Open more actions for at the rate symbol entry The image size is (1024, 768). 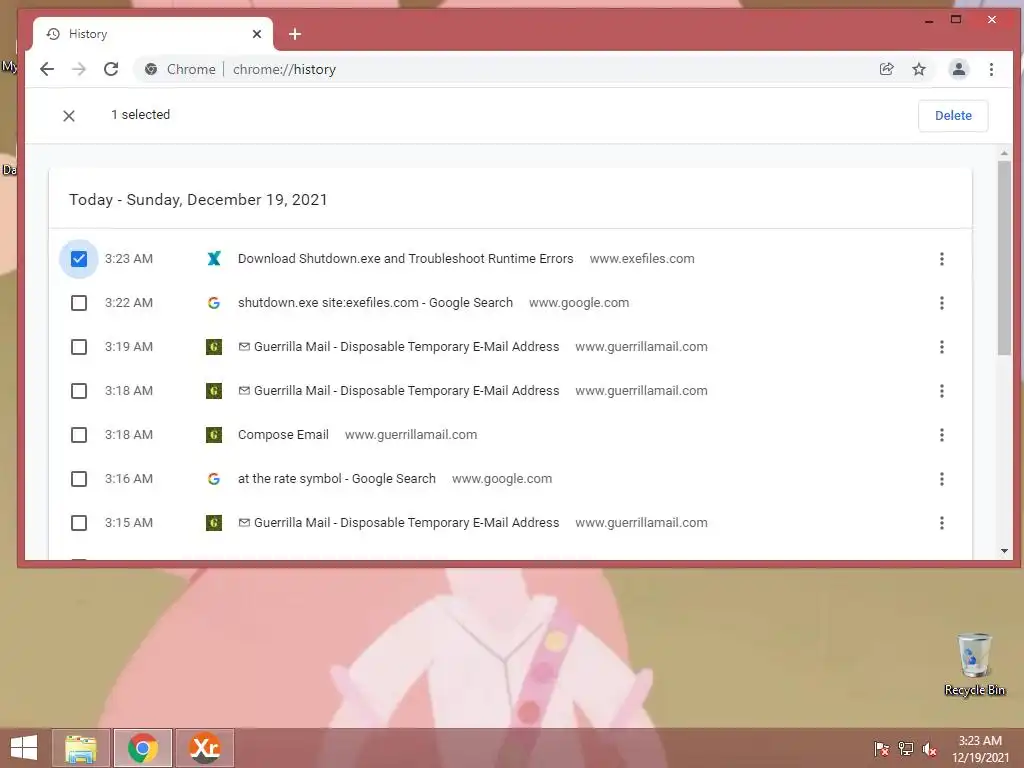point(942,479)
